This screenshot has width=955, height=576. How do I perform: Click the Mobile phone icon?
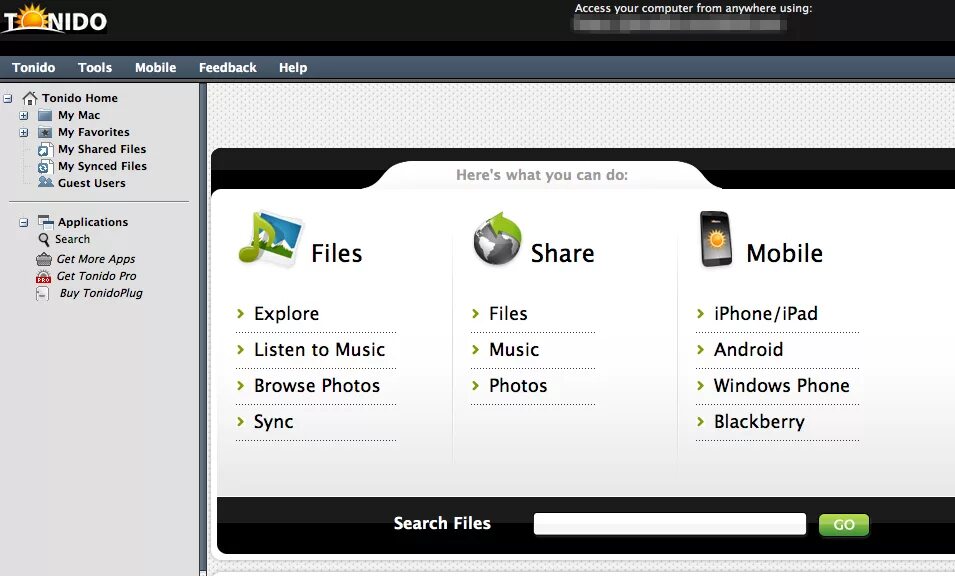tap(716, 239)
